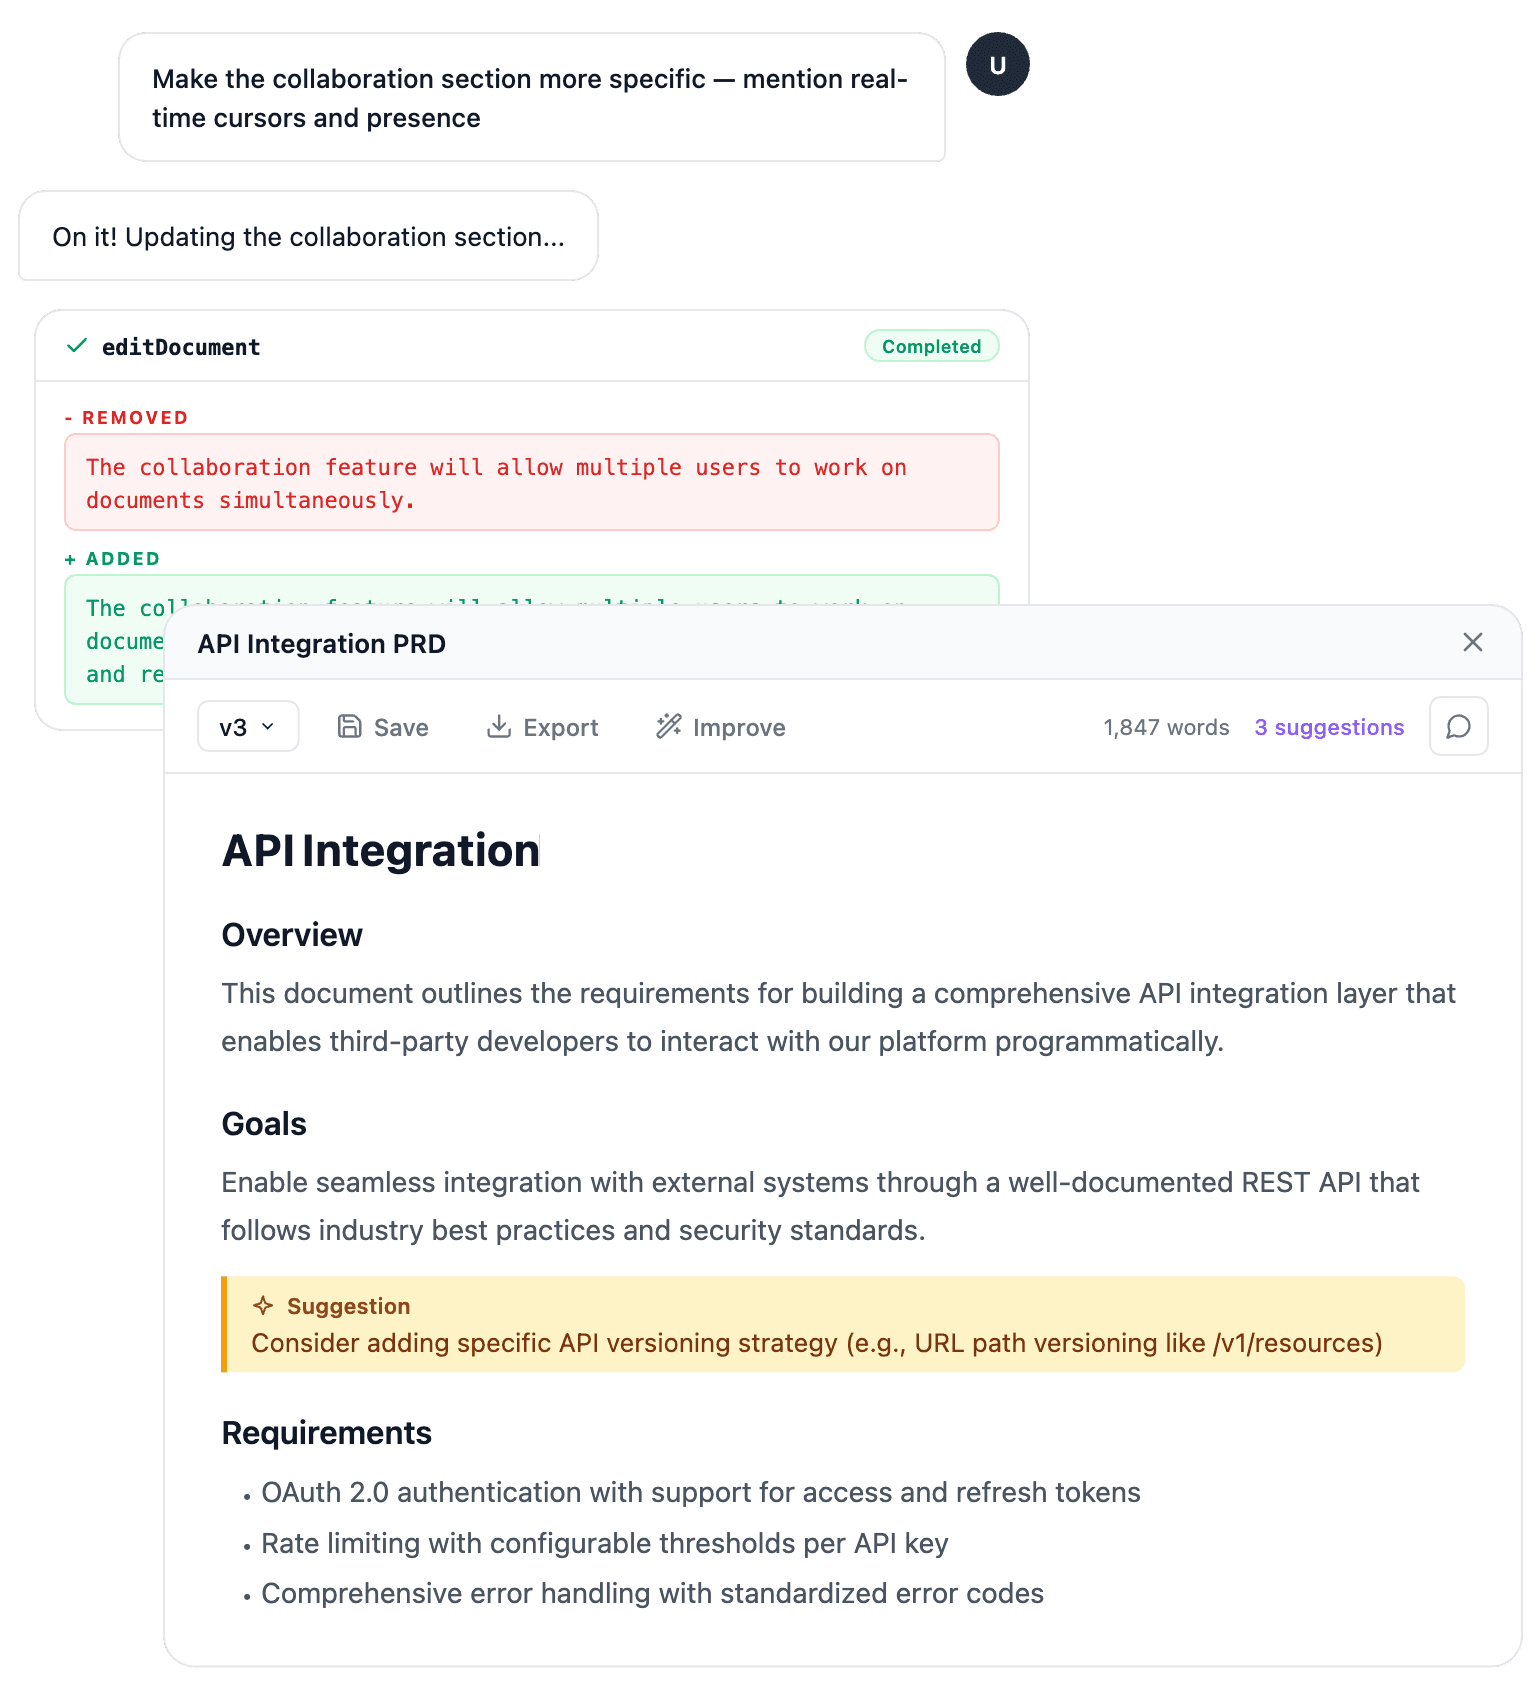Collapse the ADDED diff section
Screen dimensions: 1540x1683
[x=112, y=558]
